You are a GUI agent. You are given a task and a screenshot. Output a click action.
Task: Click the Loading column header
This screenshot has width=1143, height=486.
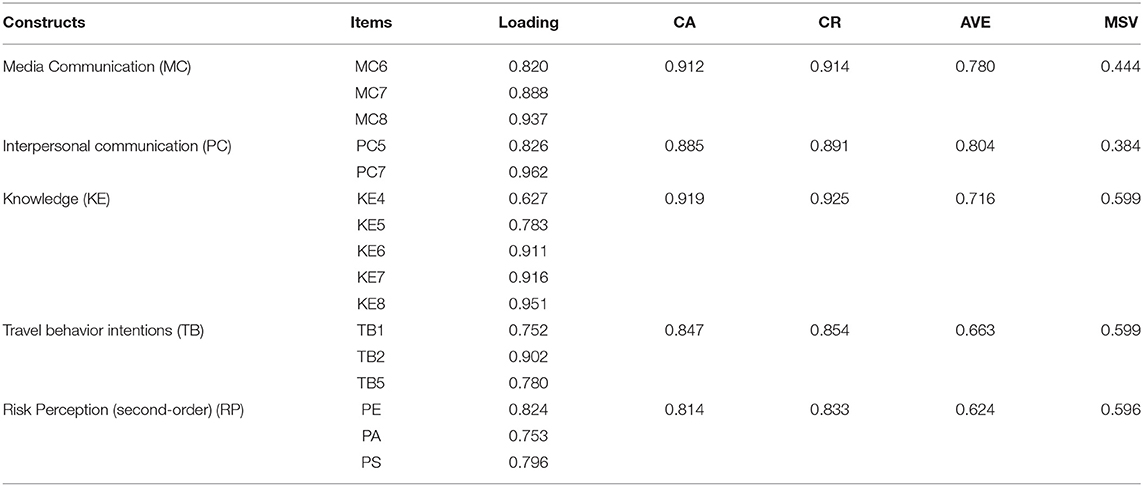(528, 23)
